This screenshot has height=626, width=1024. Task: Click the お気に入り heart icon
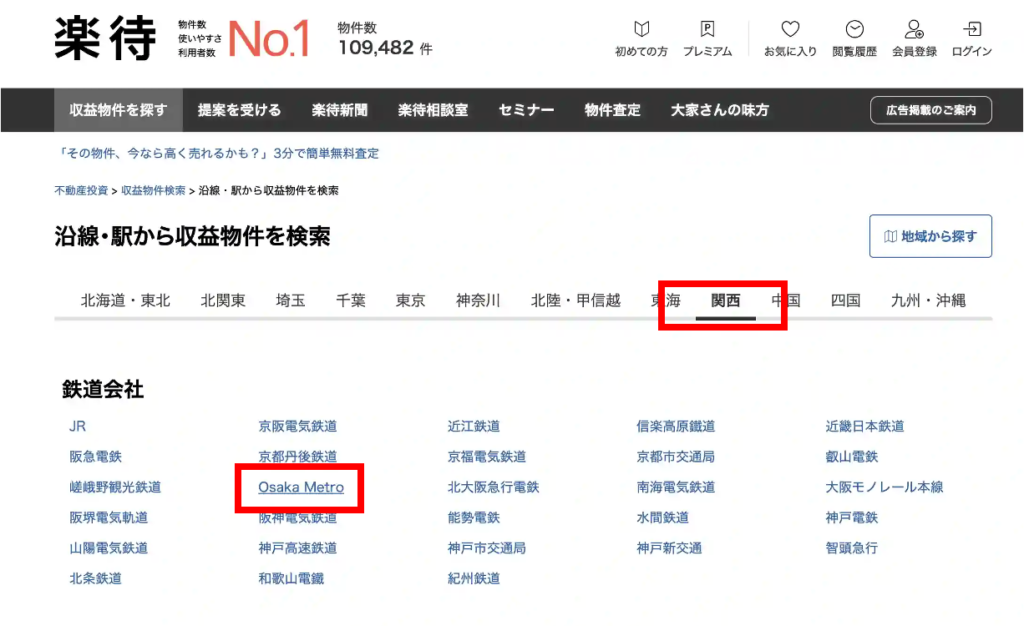[790, 30]
